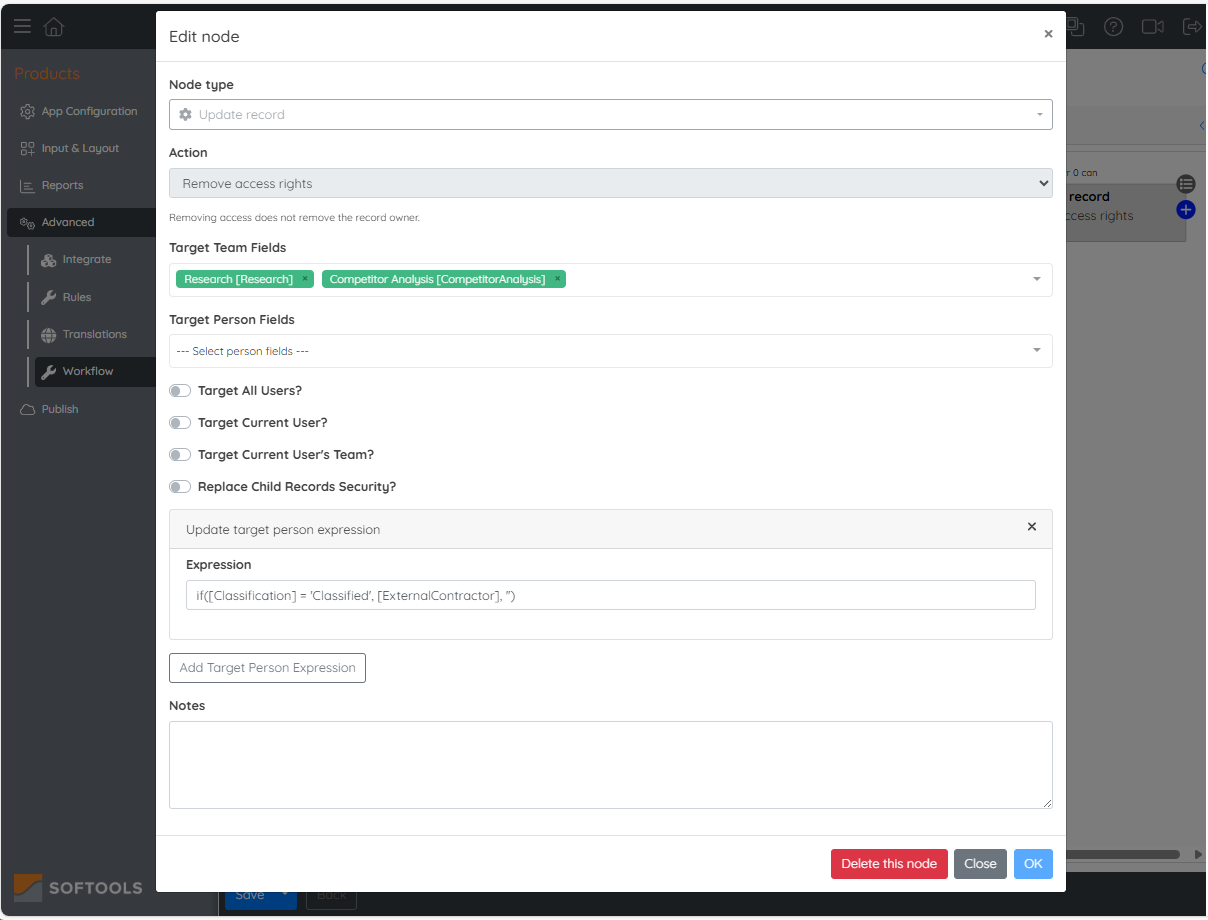Open the Node type dropdown
1208x920 pixels.
[610, 114]
